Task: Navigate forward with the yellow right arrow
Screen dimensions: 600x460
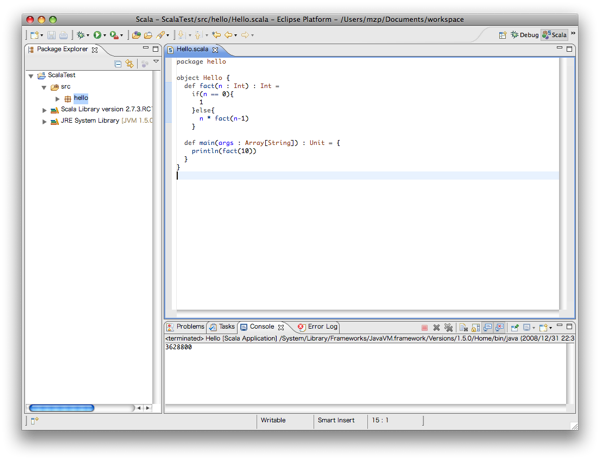Action: pyautogui.click(x=245, y=35)
